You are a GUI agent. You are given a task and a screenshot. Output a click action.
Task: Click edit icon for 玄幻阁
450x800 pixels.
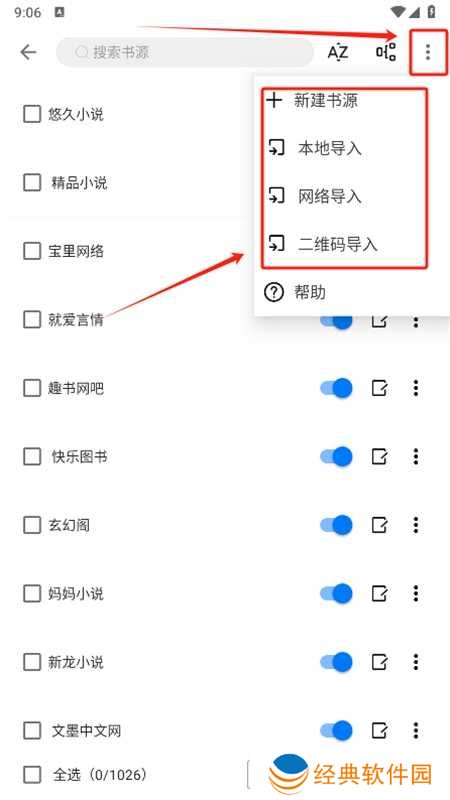379,525
